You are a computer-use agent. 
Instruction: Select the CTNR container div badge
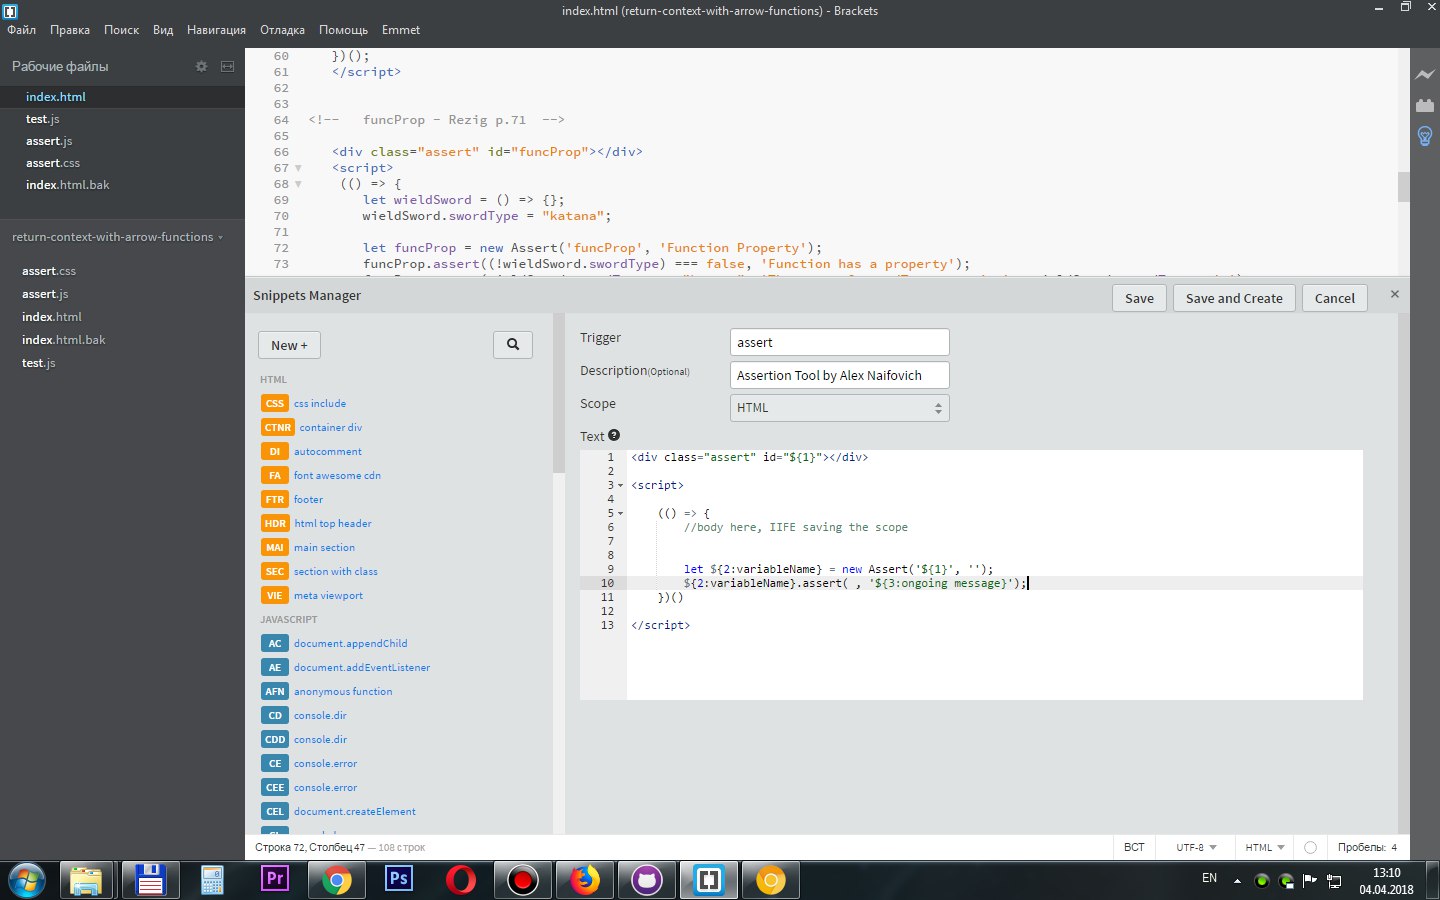278,427
